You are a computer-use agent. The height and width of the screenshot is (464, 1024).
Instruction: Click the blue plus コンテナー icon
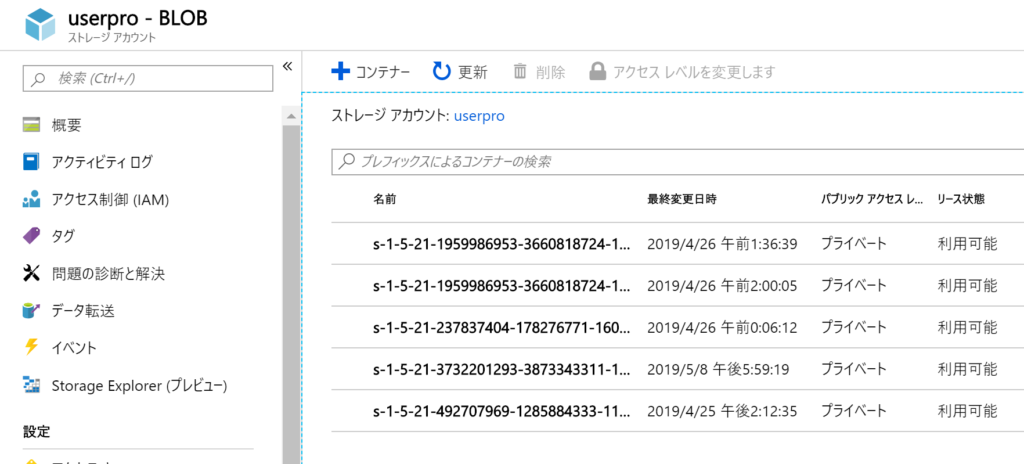click(341, 71)
